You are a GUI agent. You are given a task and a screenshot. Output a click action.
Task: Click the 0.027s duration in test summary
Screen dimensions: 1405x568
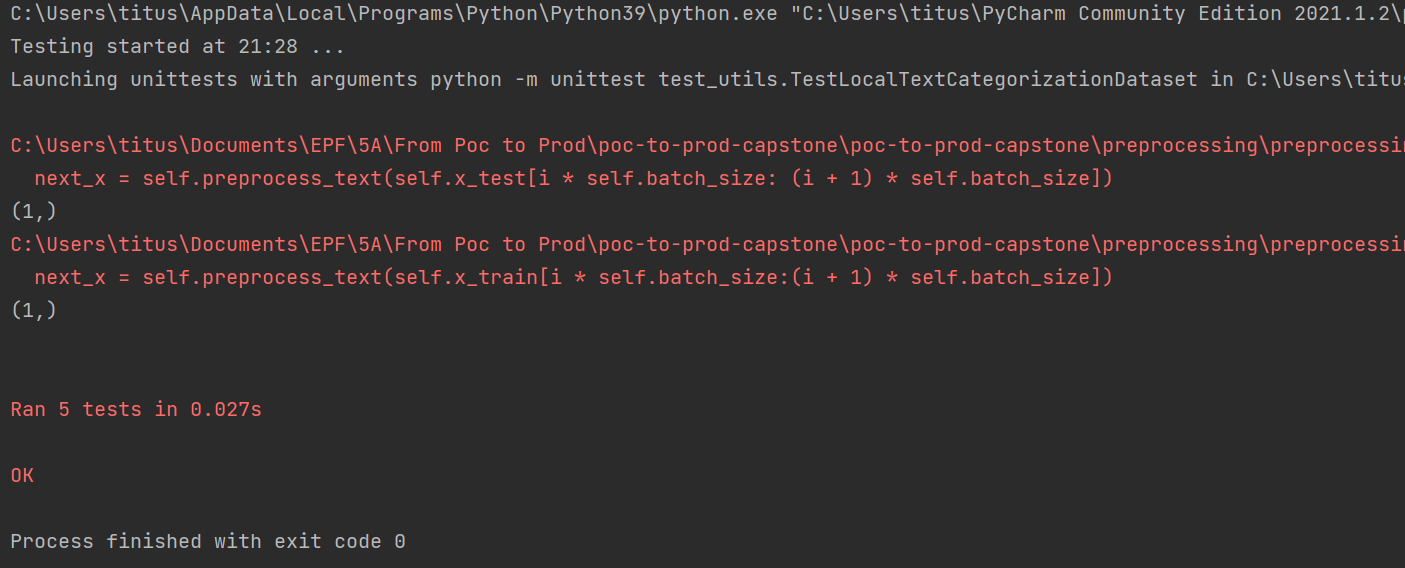point(226,410)
